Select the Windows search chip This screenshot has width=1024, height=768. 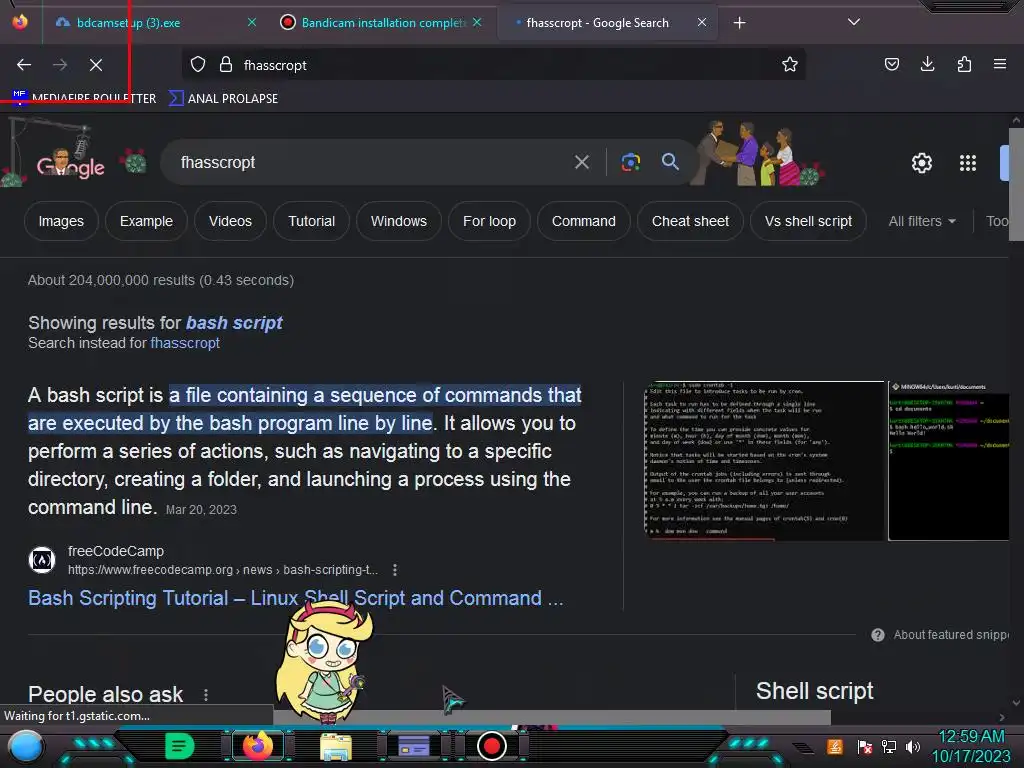tap(398, 221)
